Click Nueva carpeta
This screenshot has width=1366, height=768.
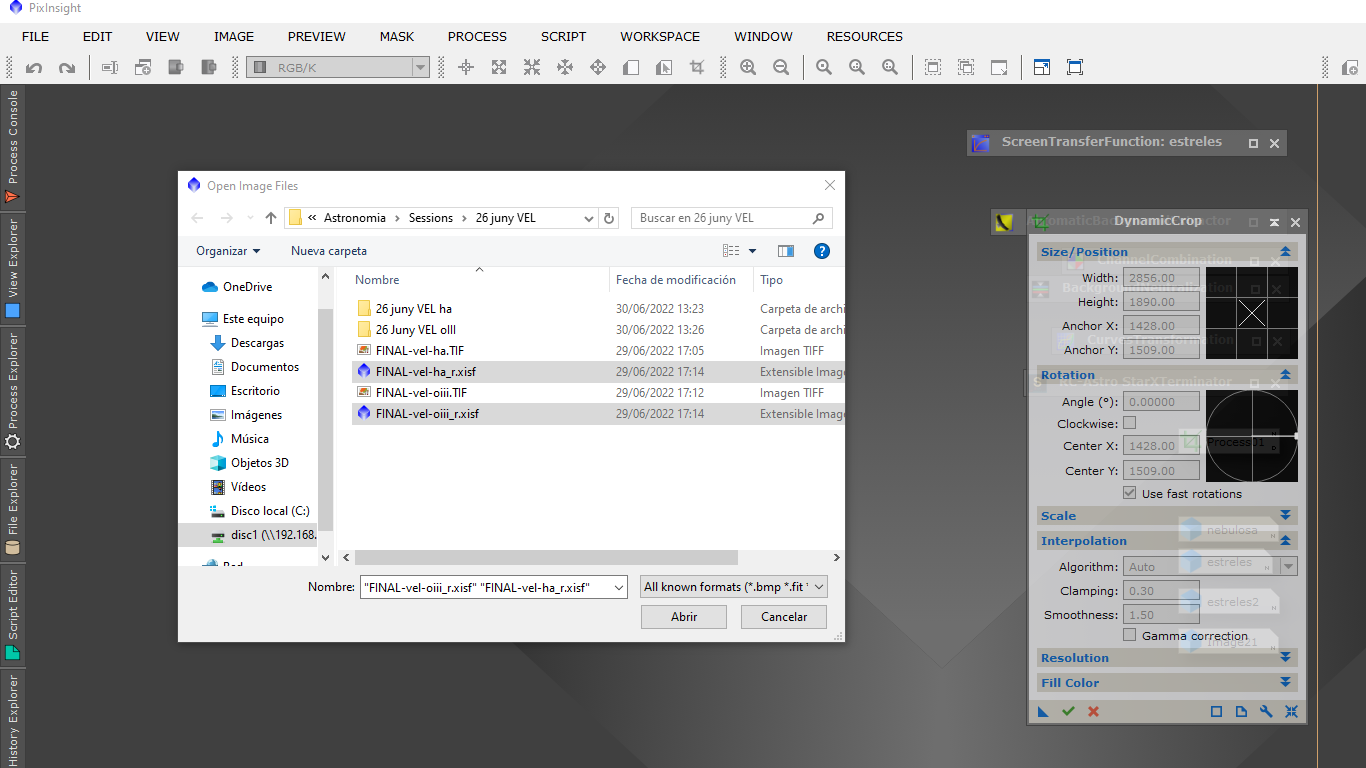[x=329, y=251]
